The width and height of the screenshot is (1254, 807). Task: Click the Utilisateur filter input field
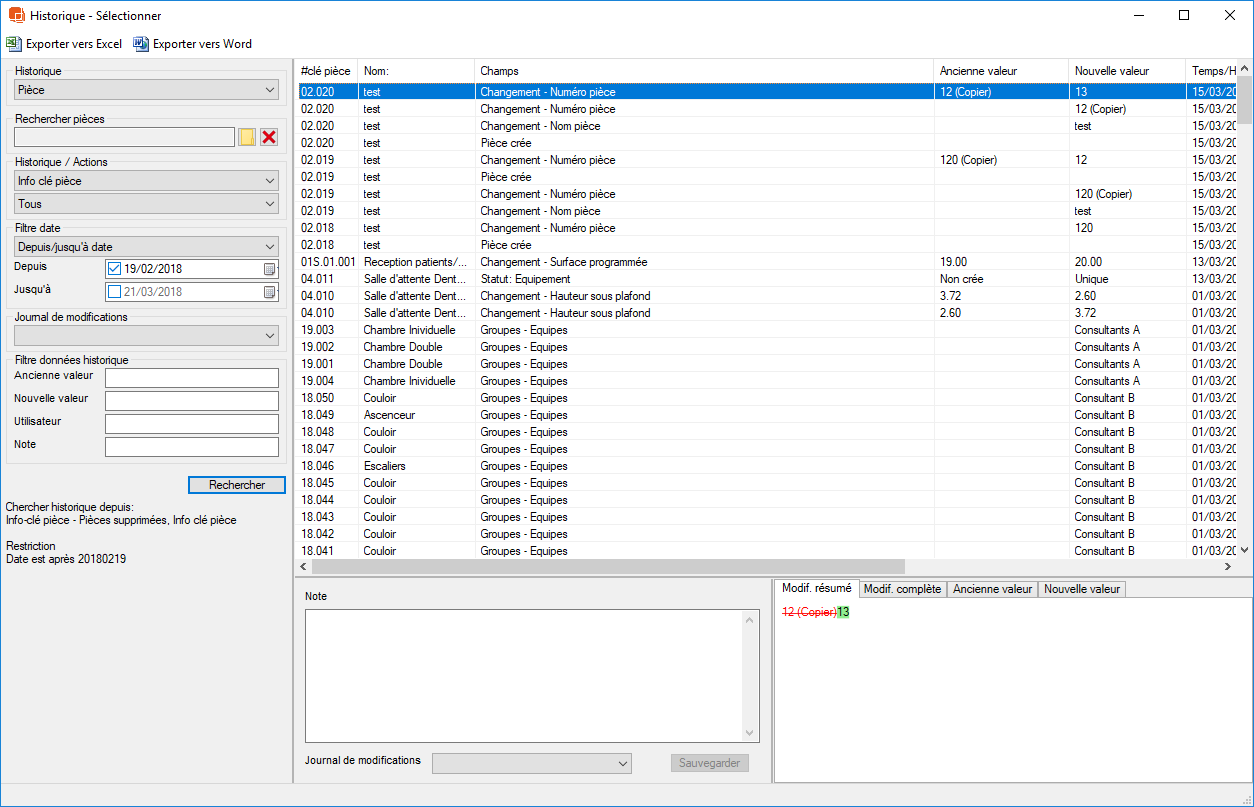point(191,424)
